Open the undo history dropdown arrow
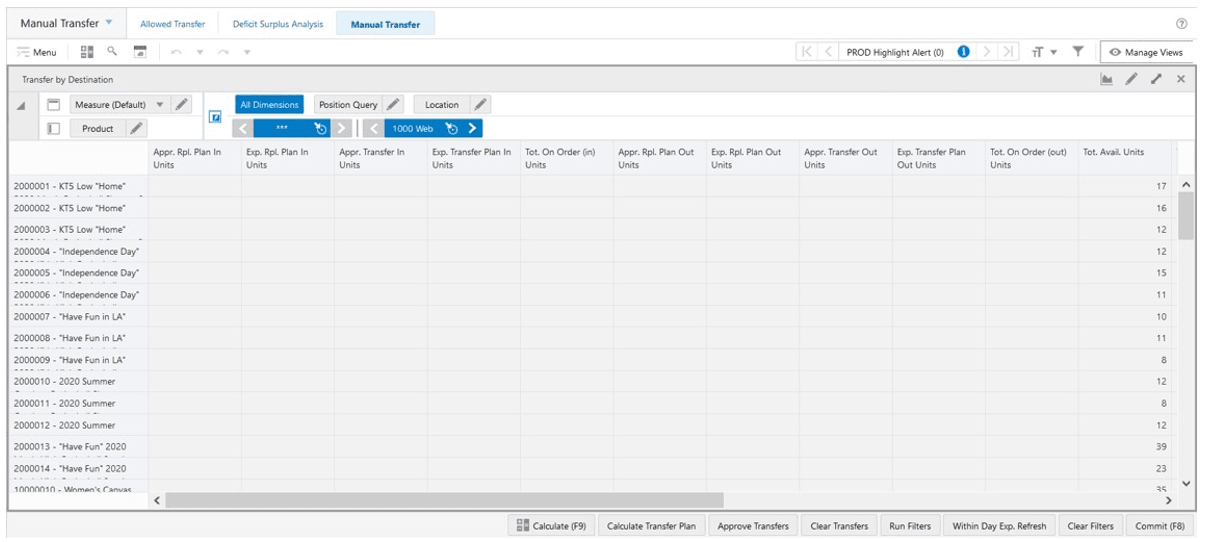The height and width of the screenshot is (542, 1205). (x=199, y=52)
